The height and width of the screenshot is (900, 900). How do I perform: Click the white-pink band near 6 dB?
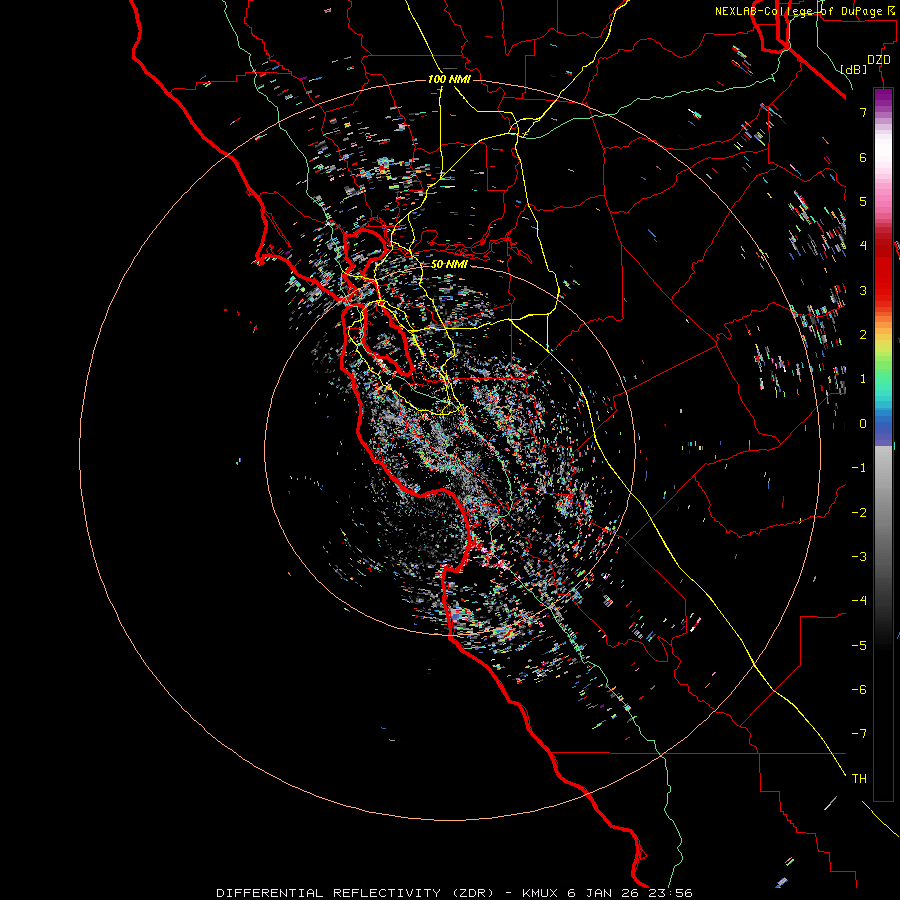883,157
